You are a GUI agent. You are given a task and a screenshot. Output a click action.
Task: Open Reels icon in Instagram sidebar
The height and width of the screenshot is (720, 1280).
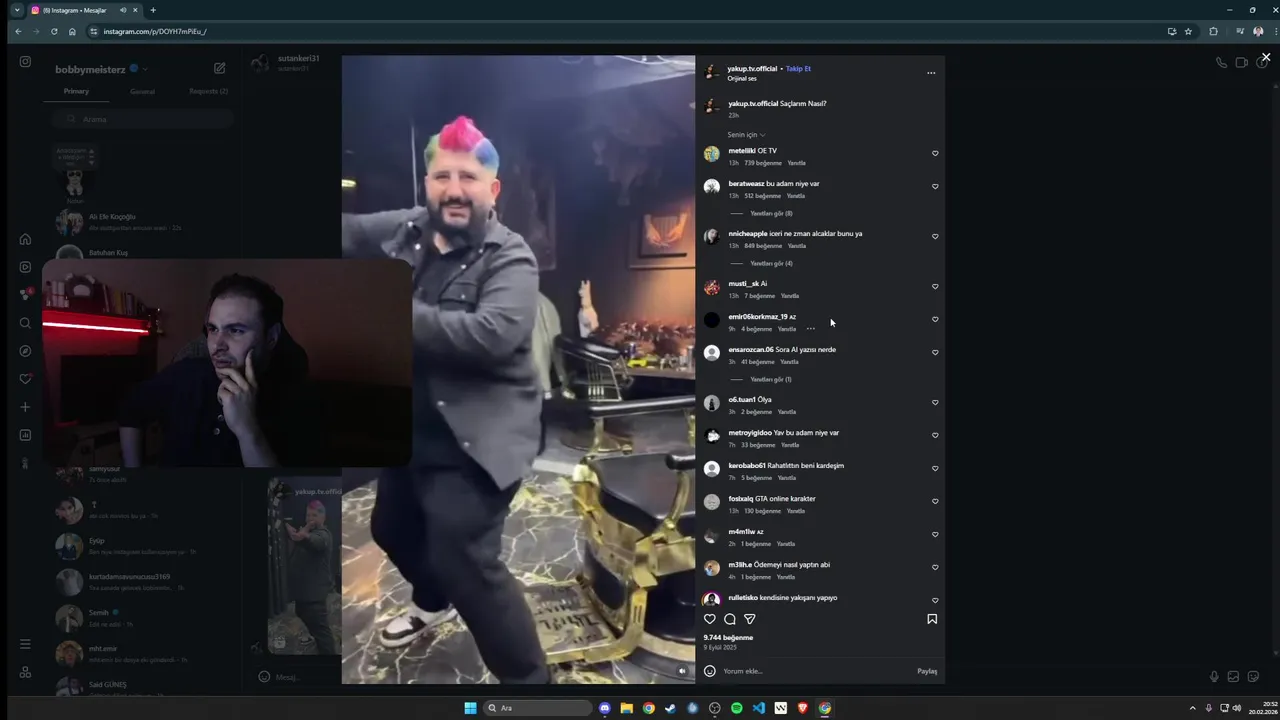coord(25,267)
